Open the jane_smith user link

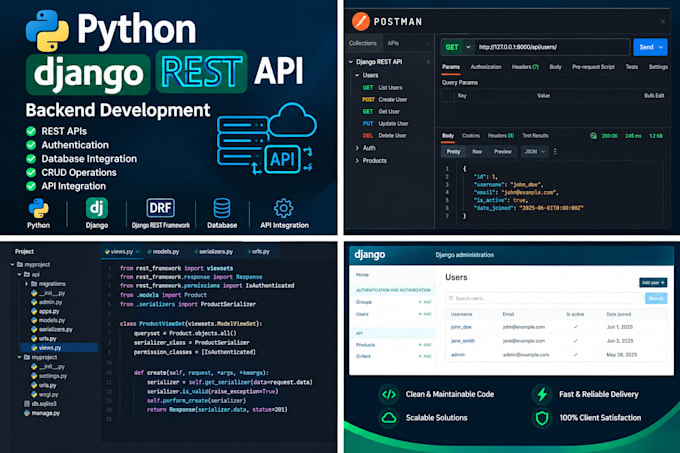coord(462,341)
